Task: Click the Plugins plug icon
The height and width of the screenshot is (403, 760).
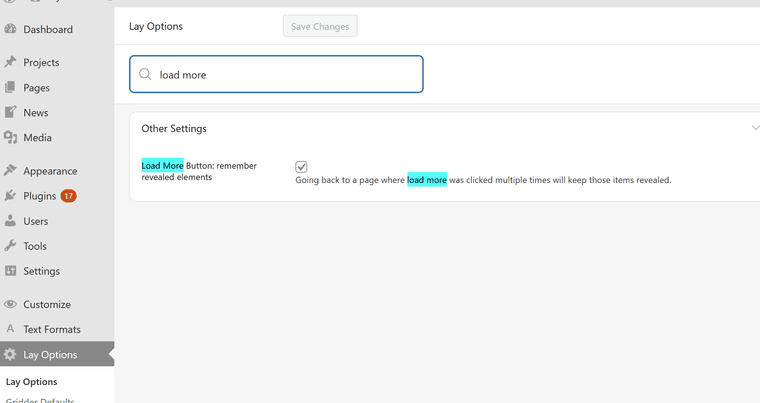Action: 10,196
